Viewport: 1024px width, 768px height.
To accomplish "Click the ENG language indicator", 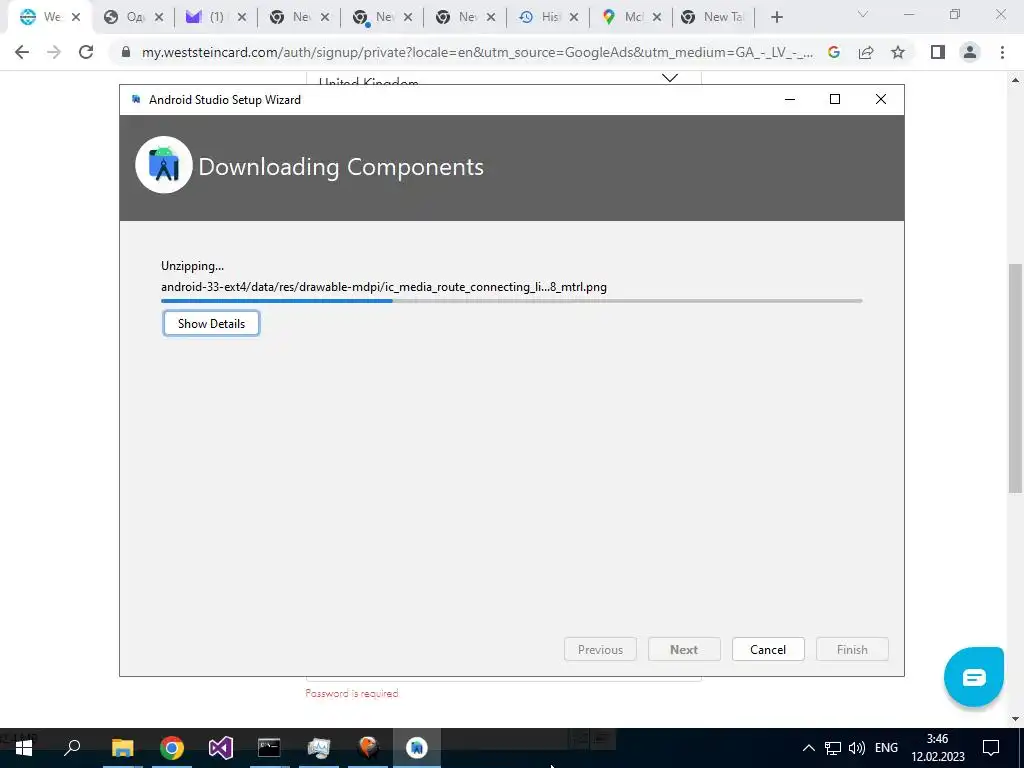I will (x=886, y=748).
